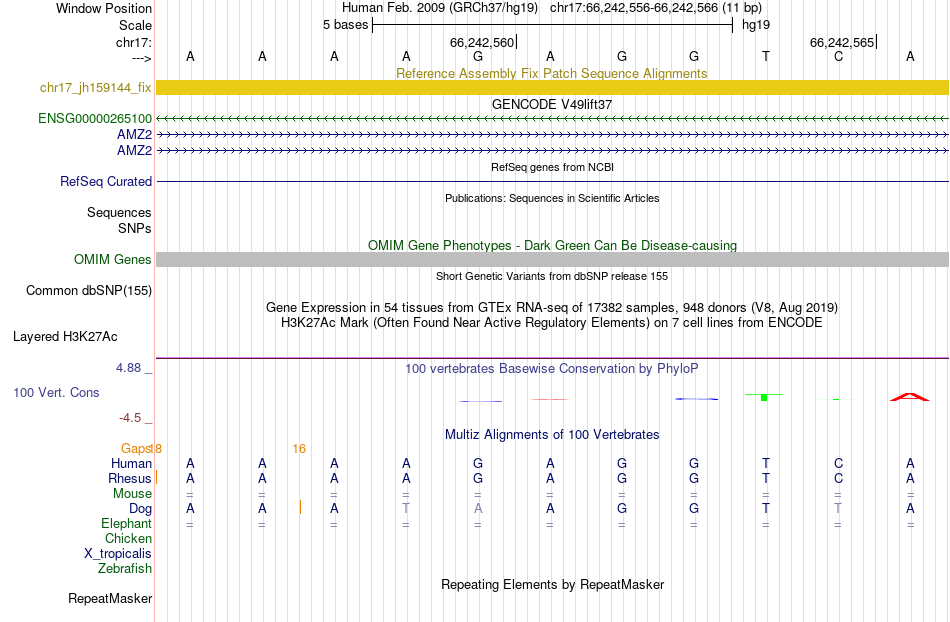Click the RepeatMasker track label
Screen dimensions: 950x622
click(110, 598)
